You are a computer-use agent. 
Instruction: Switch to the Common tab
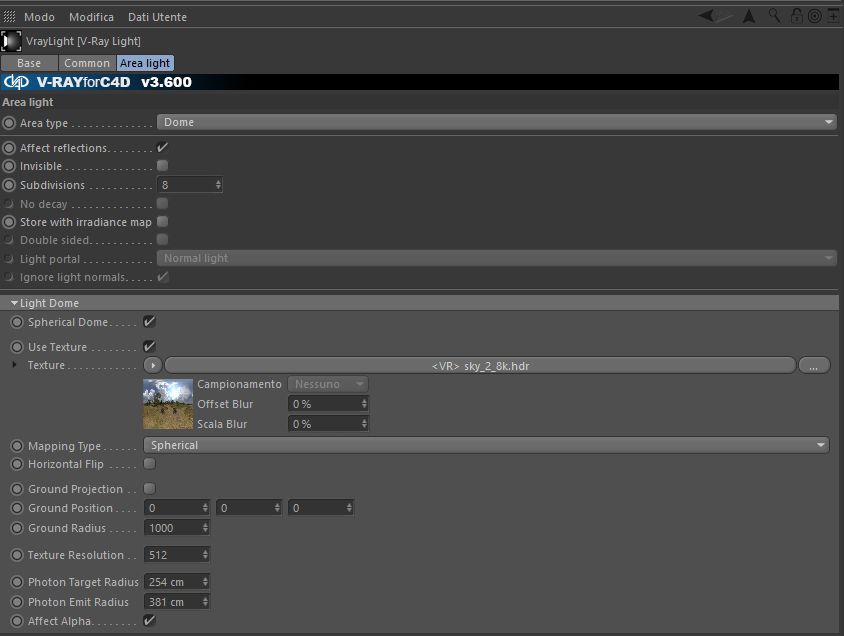(87, 63)
